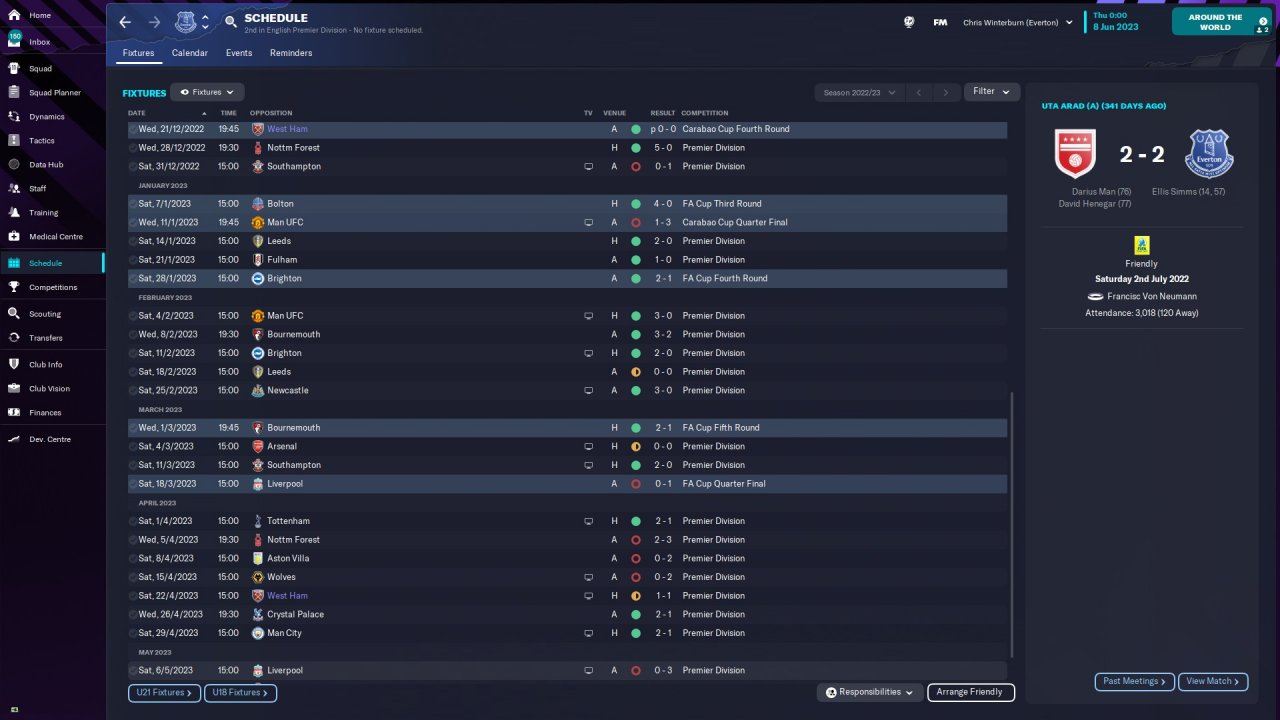Switch to the Fixtures tab

tap(138, 53)
